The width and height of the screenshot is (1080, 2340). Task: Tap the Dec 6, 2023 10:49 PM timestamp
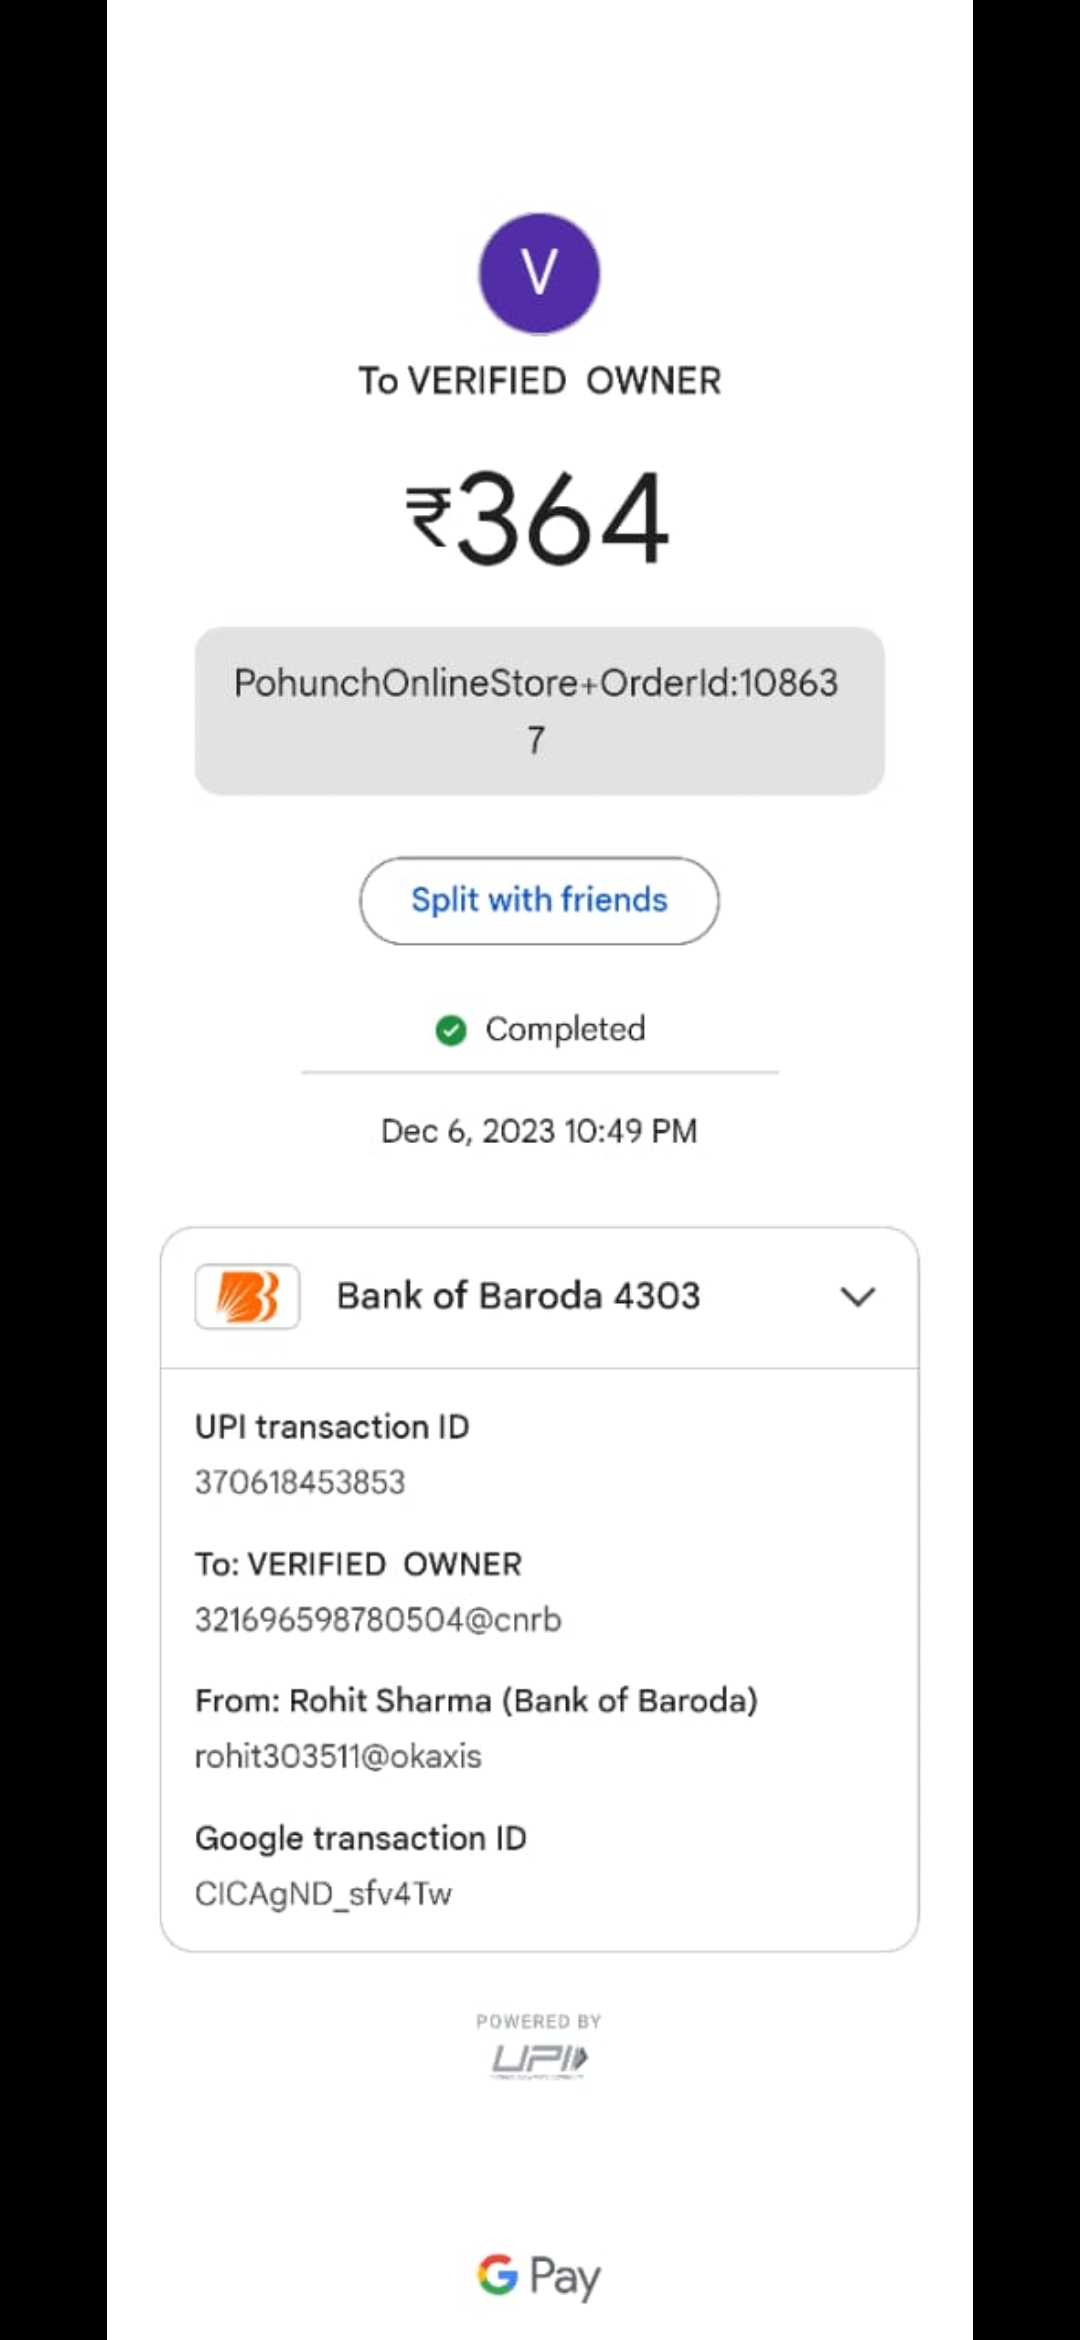tap(539, 1131)
